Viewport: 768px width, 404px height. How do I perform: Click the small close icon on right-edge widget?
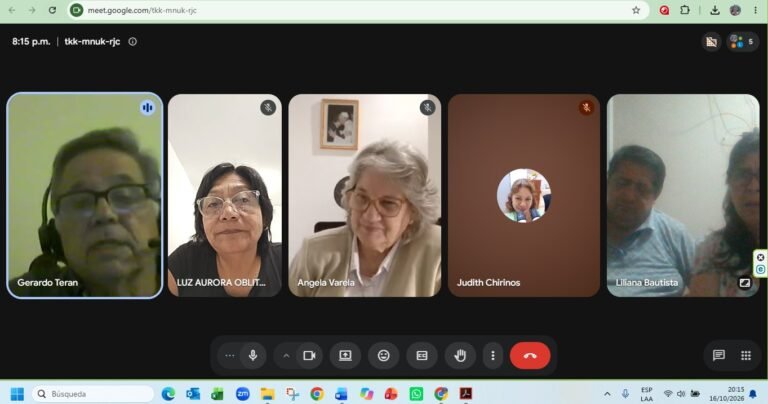click(760, 257)
